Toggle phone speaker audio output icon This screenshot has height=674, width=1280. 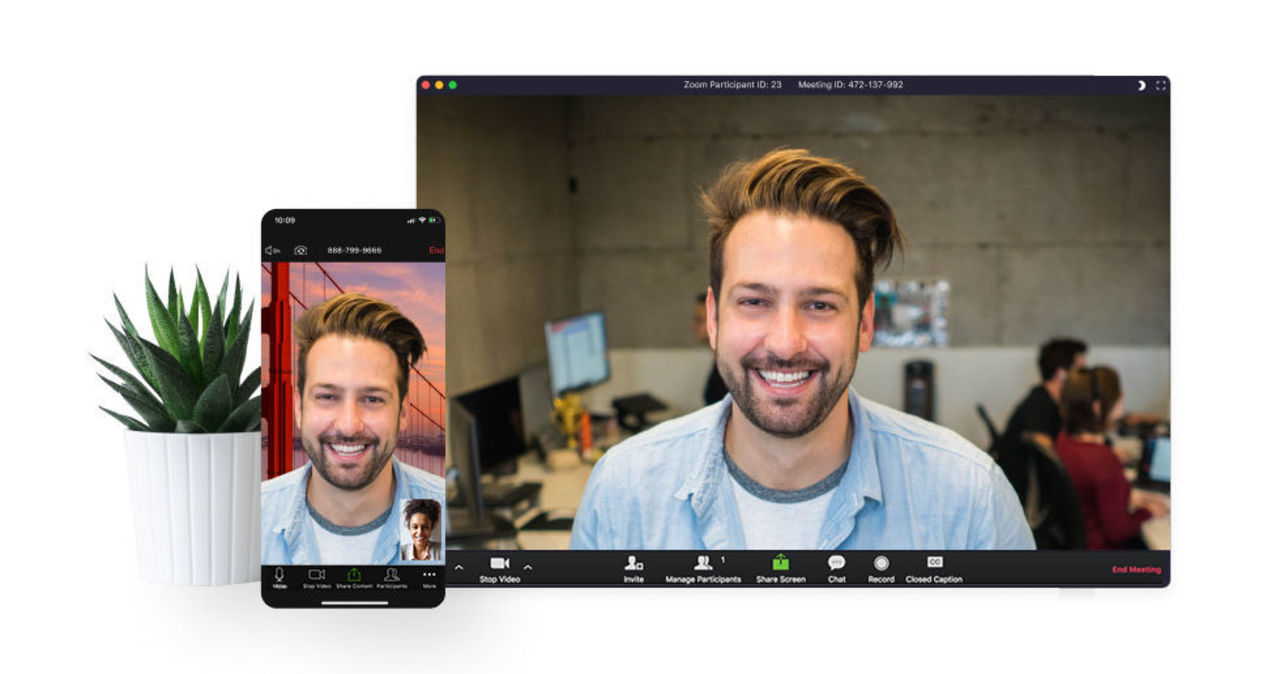(272, 250)
